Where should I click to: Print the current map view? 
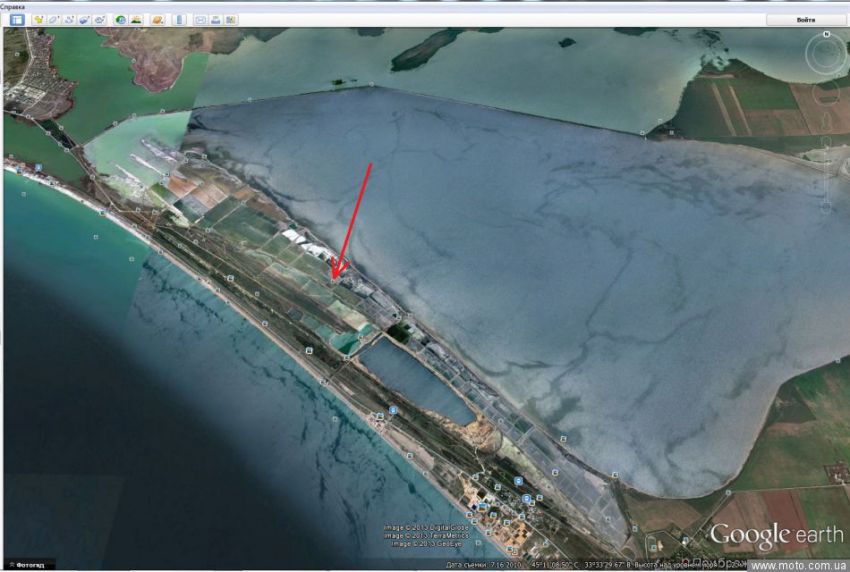point(216,20)
